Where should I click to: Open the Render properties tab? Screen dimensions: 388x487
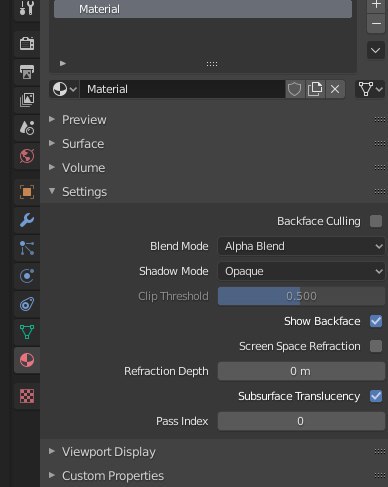27,44
